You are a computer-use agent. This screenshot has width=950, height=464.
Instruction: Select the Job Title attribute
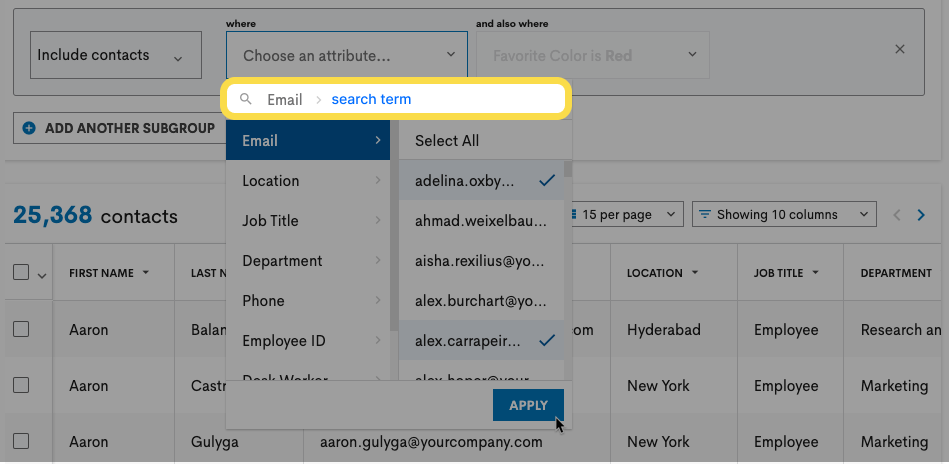tap(308, 220)
